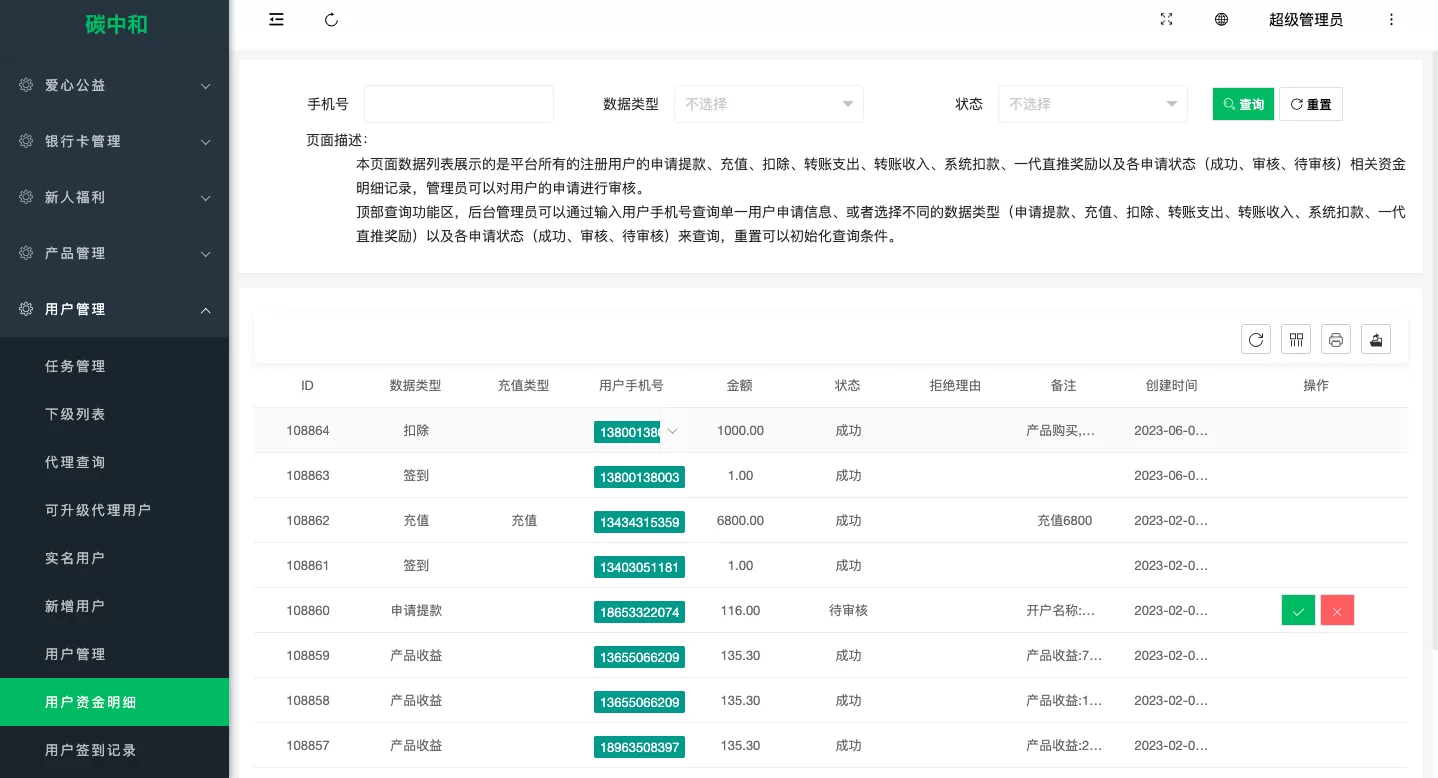
Task: Open the 任务管理 sidebar item
Action: tap(75, 366)
